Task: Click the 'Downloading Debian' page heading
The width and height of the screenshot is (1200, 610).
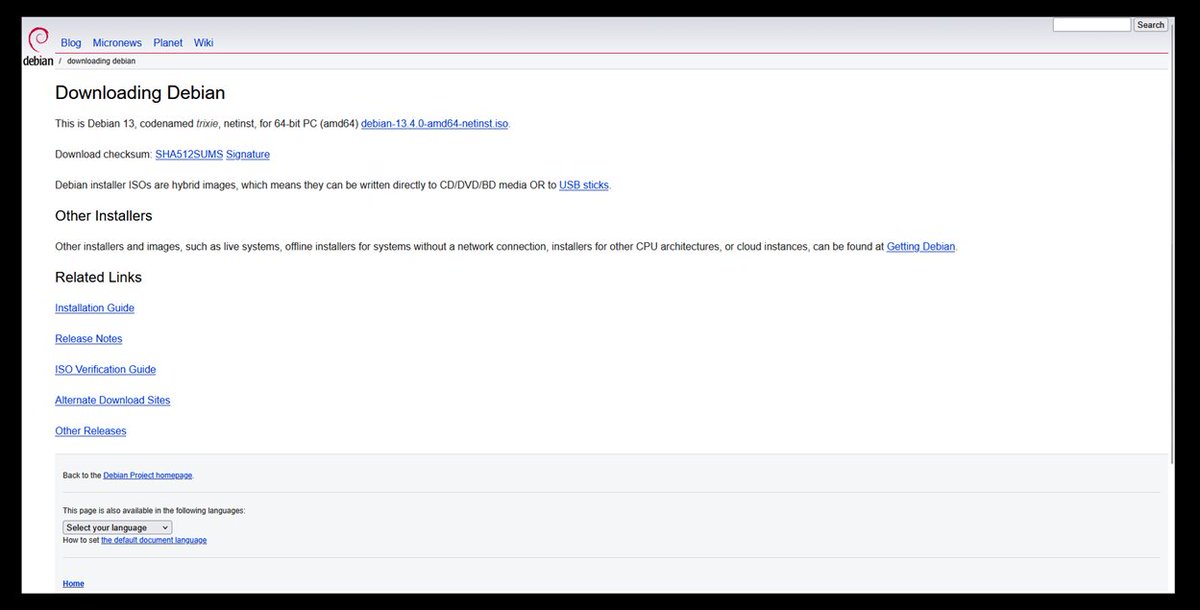Action: click(x=140, y=93)
